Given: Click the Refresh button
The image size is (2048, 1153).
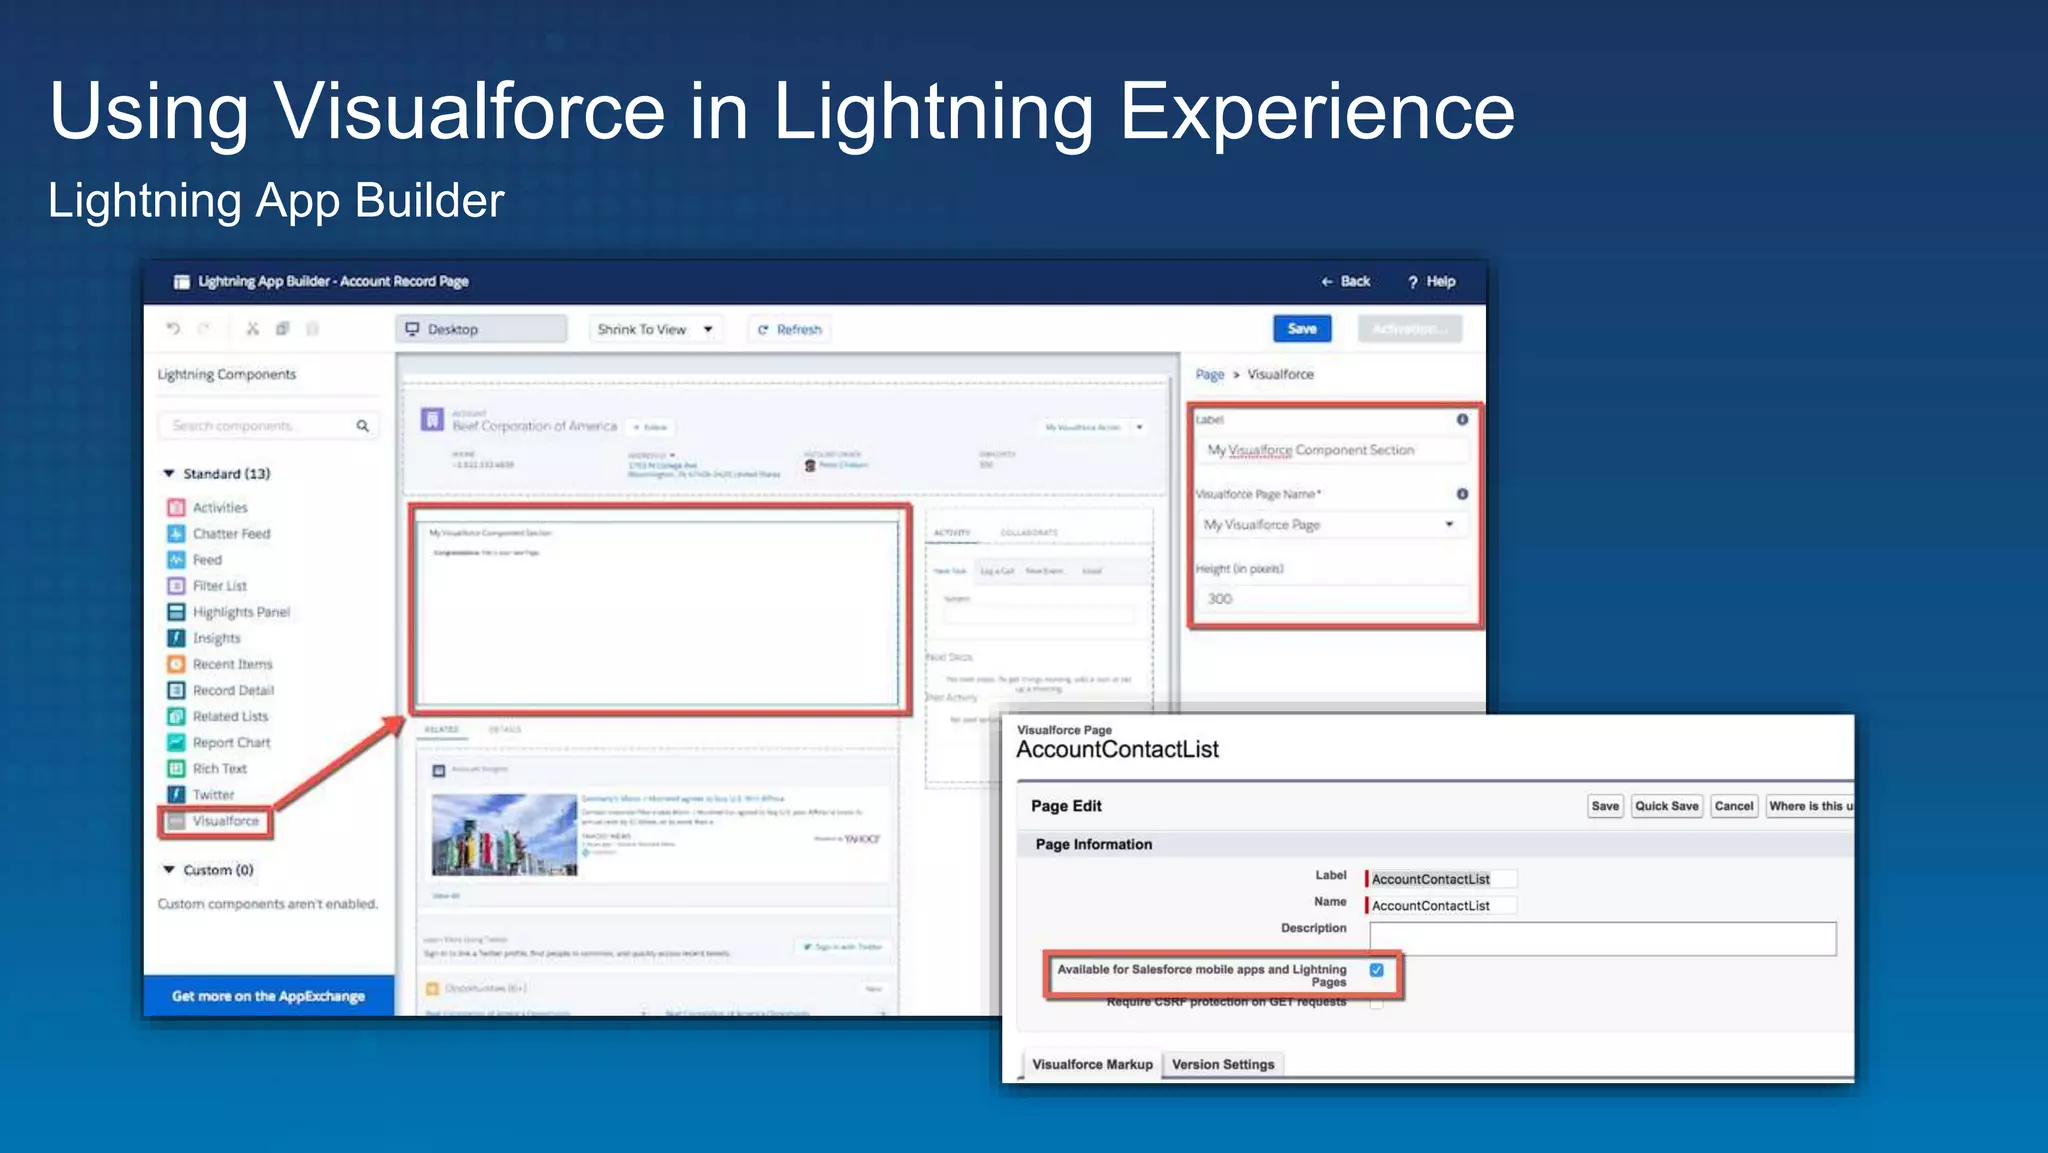Looking at the screenshot, I should click(790, 329).
